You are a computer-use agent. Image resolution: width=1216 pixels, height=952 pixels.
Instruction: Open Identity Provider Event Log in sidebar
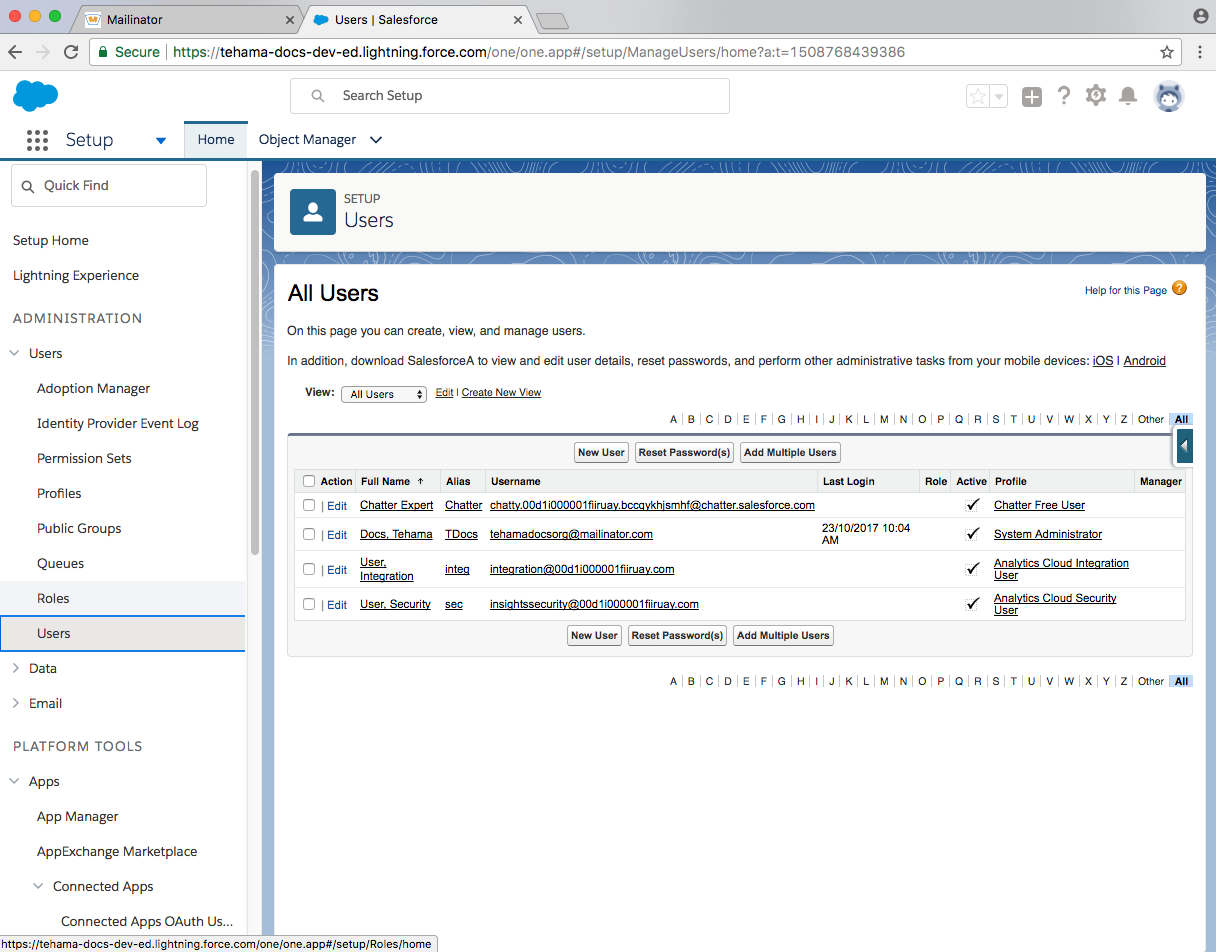[118, 423]
